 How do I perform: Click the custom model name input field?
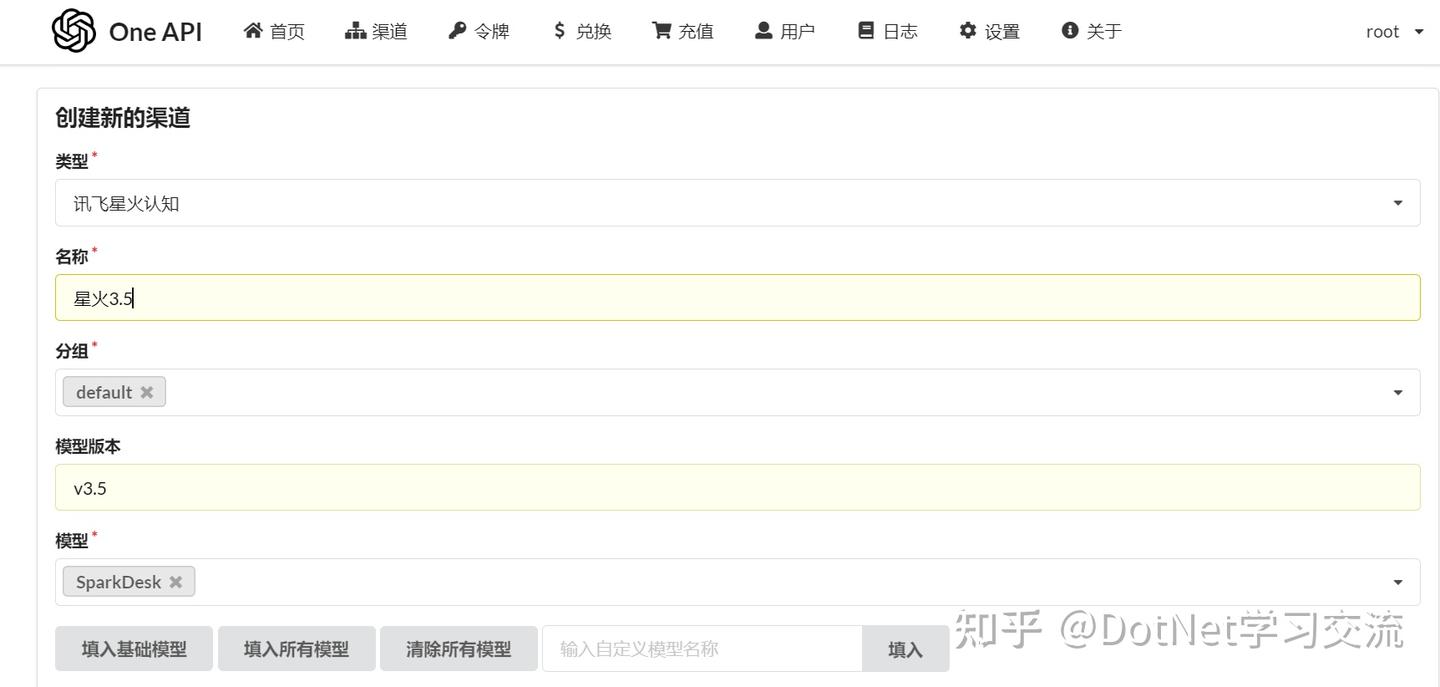(700, 648)
